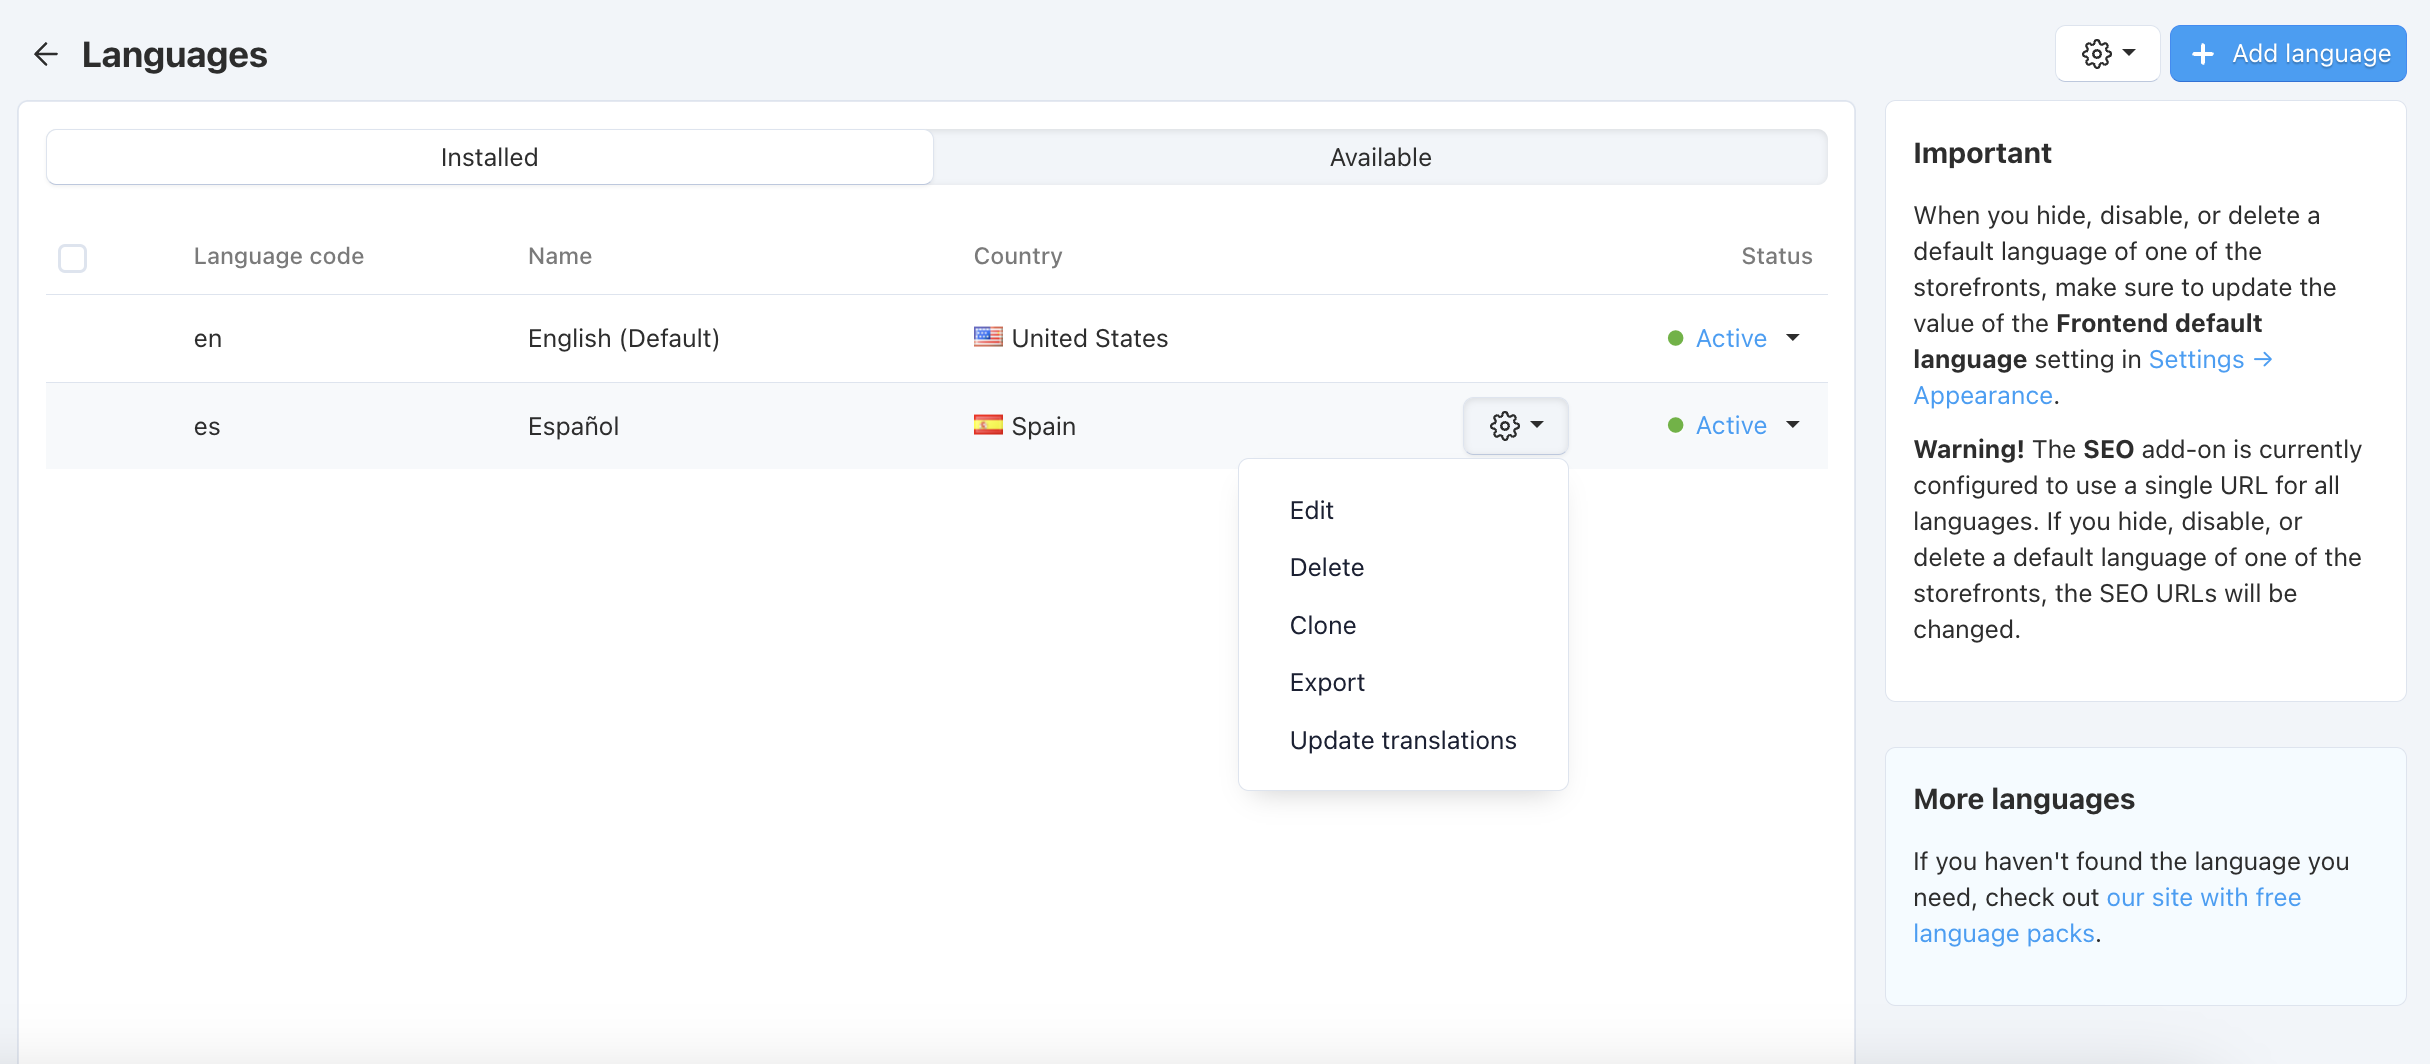
Task: Click the green status dot for English
Action: 1676,338
